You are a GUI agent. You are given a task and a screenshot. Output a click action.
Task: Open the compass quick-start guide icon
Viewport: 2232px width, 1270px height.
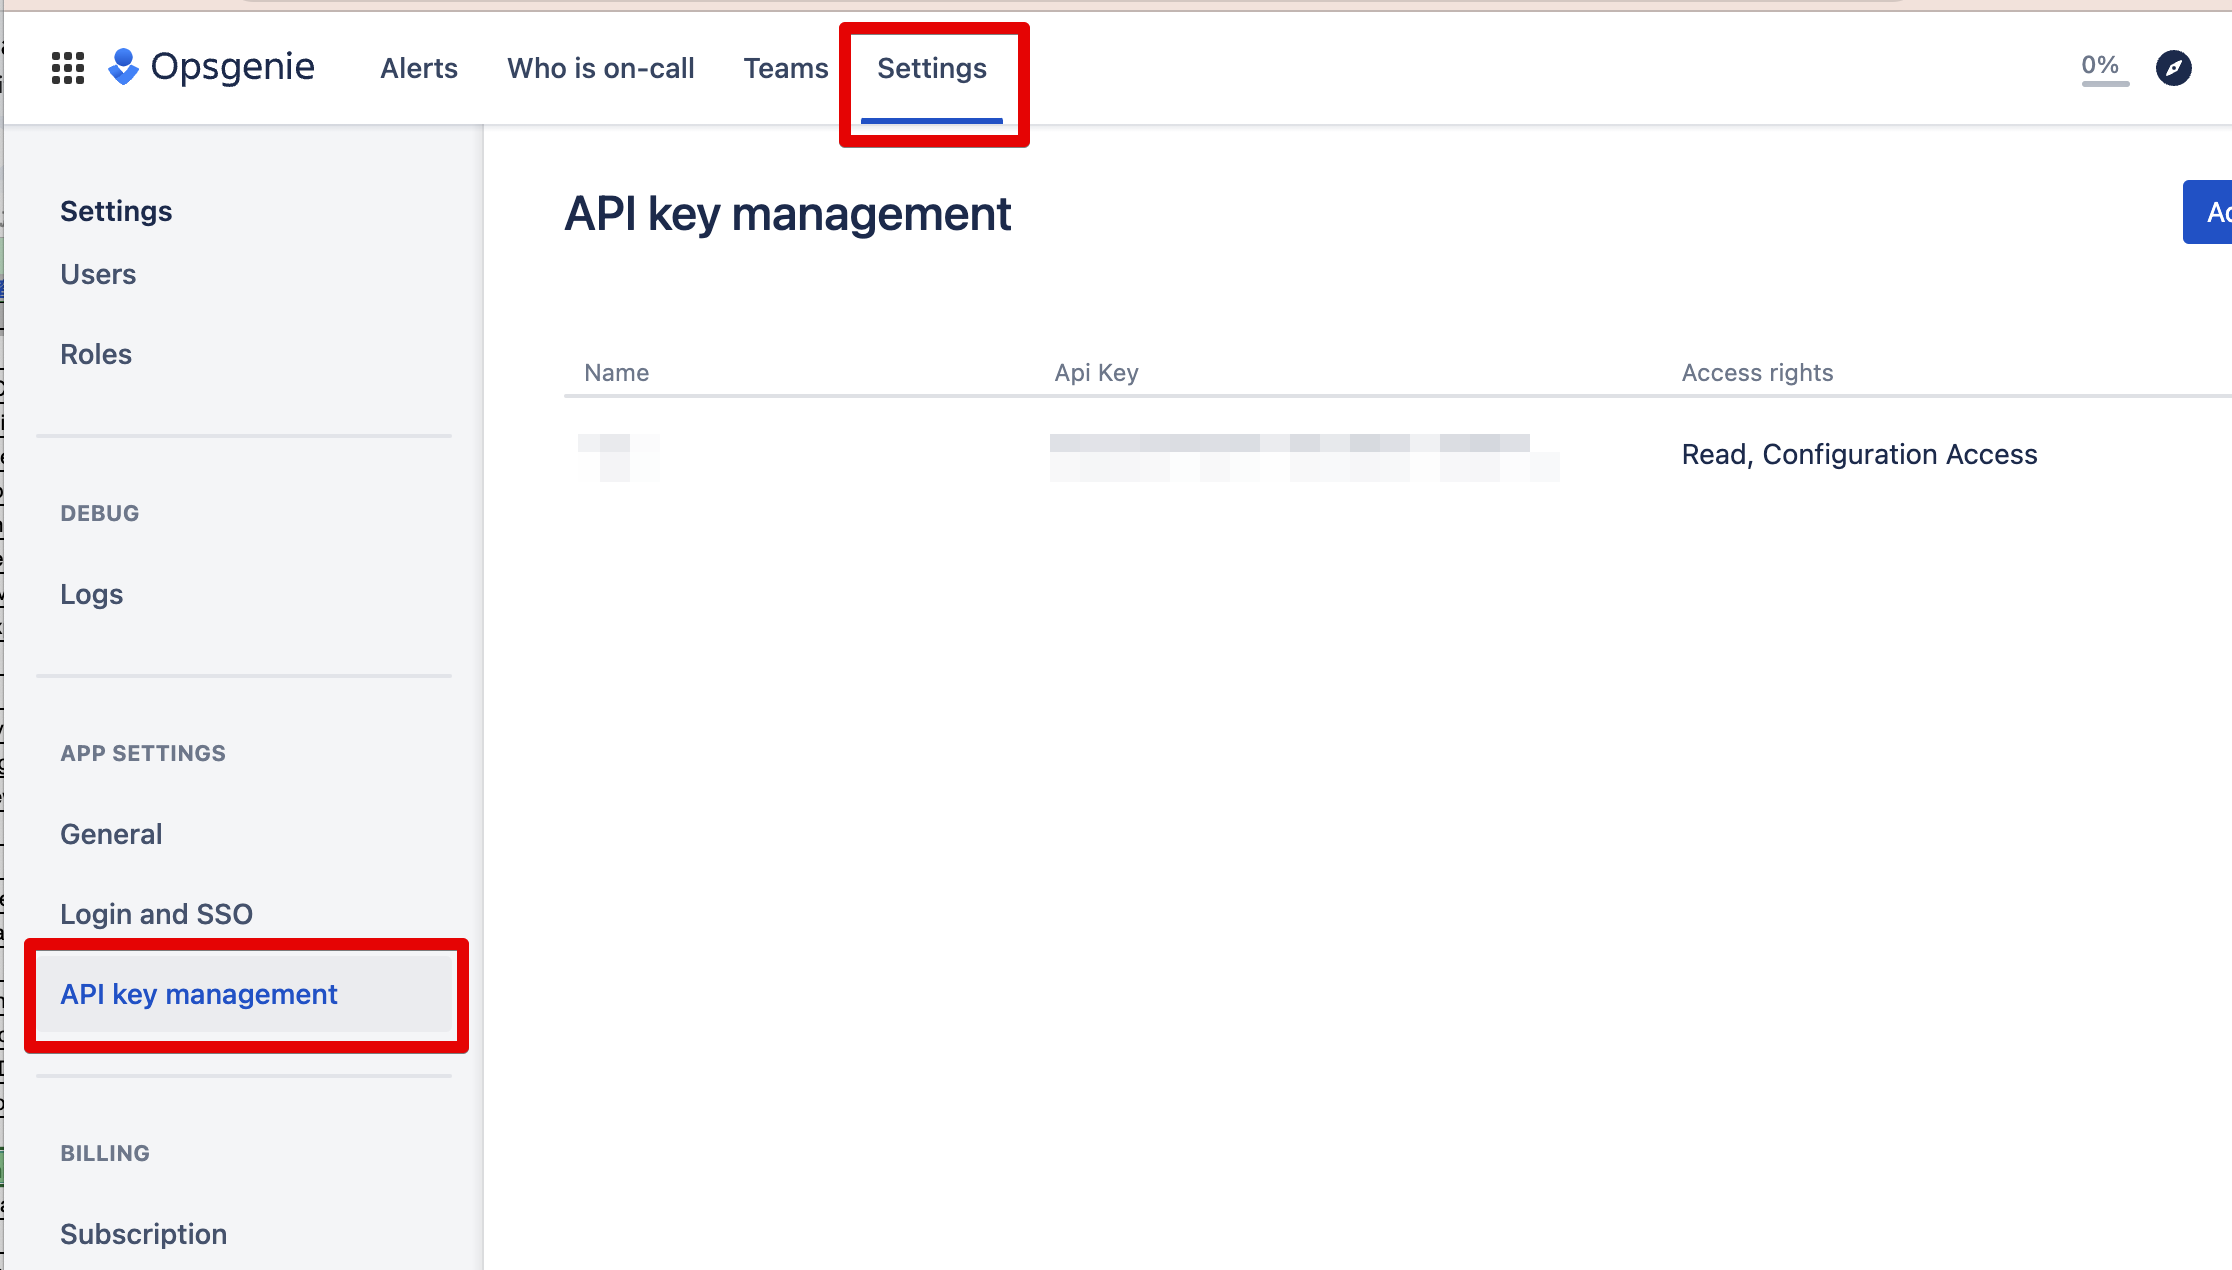point(2173,68)
